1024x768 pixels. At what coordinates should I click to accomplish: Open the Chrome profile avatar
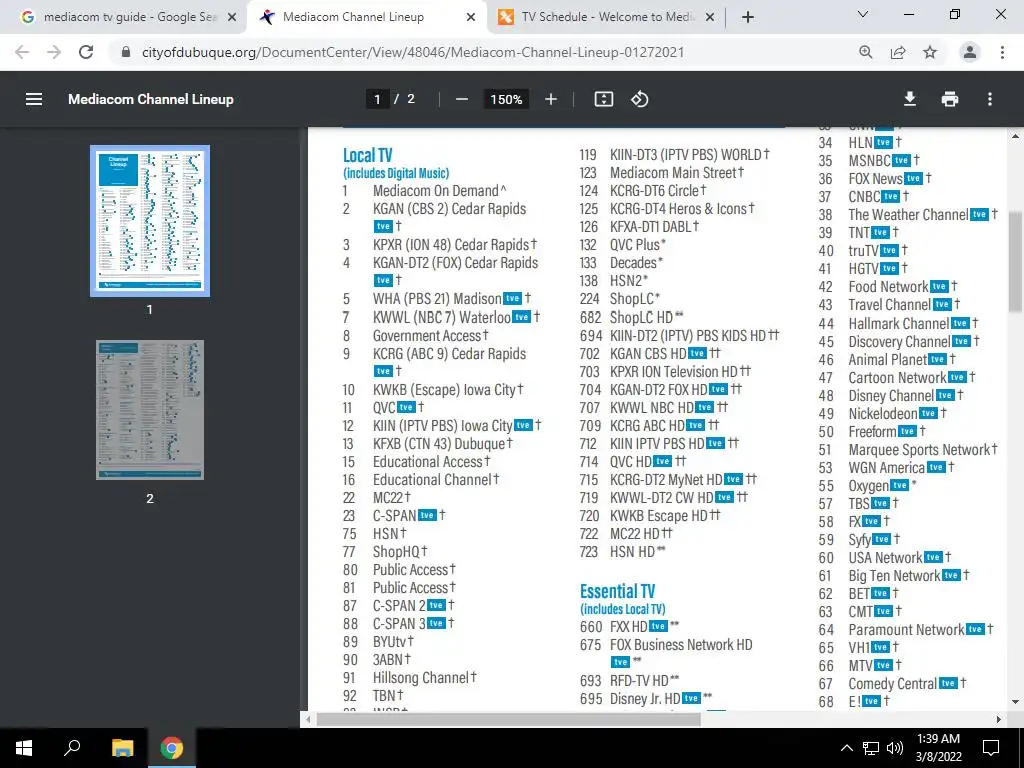(x=970, y=52)
